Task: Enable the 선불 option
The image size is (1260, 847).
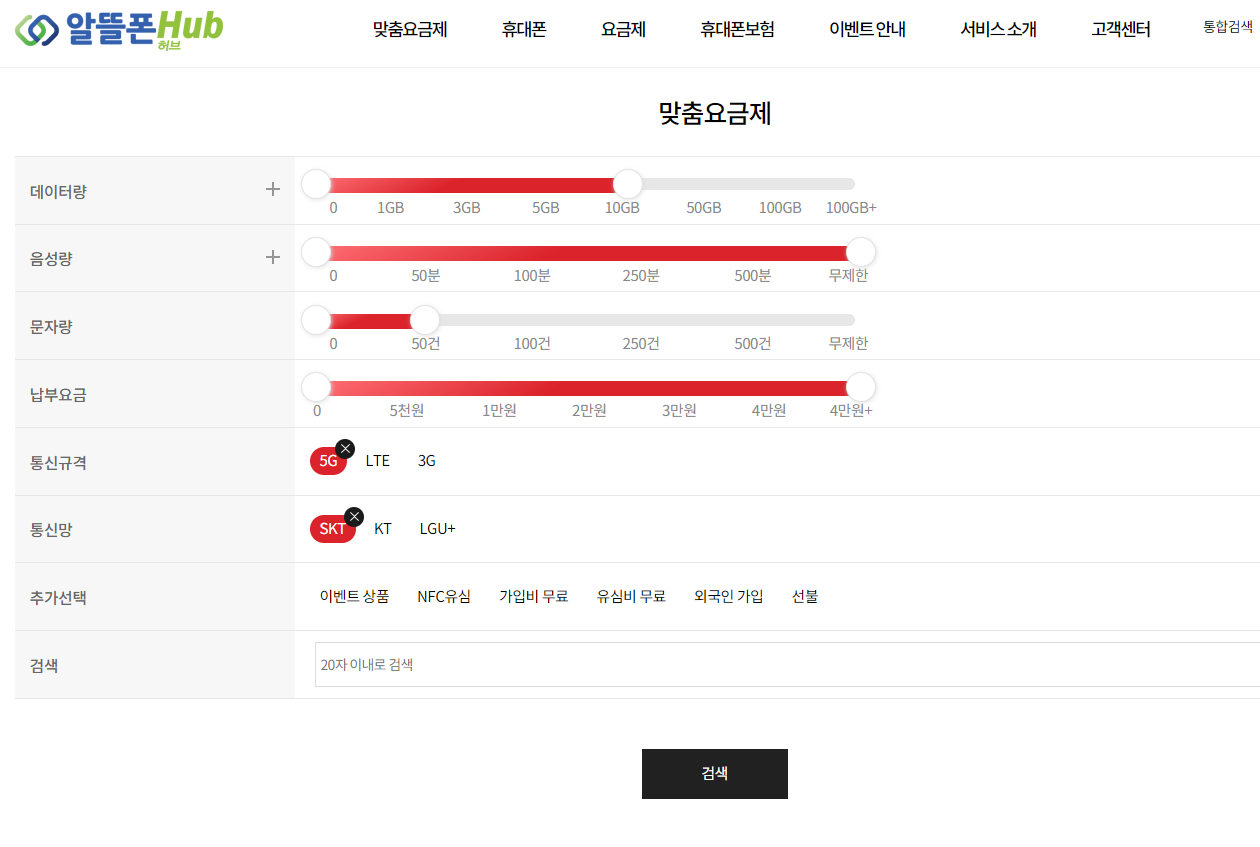Action: [805, 597]
